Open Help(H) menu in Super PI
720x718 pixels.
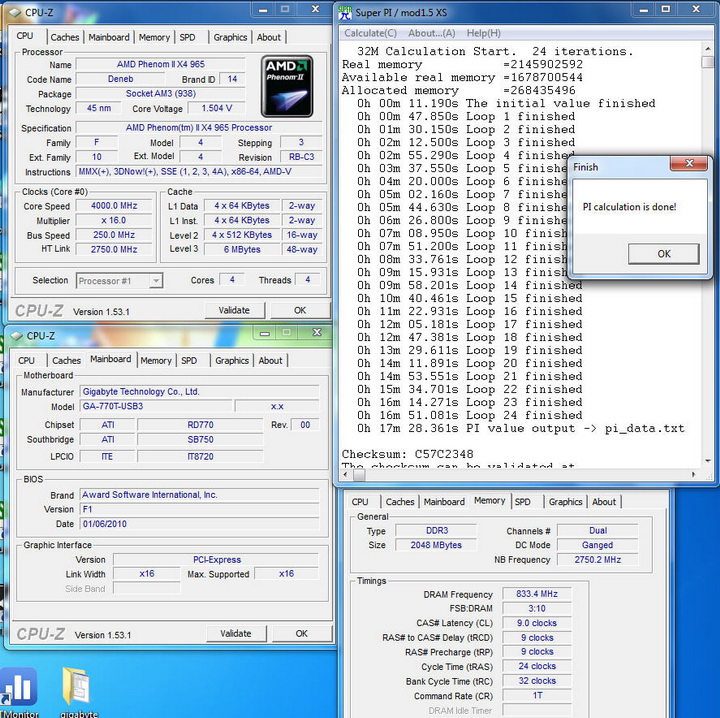click(484, 33)
